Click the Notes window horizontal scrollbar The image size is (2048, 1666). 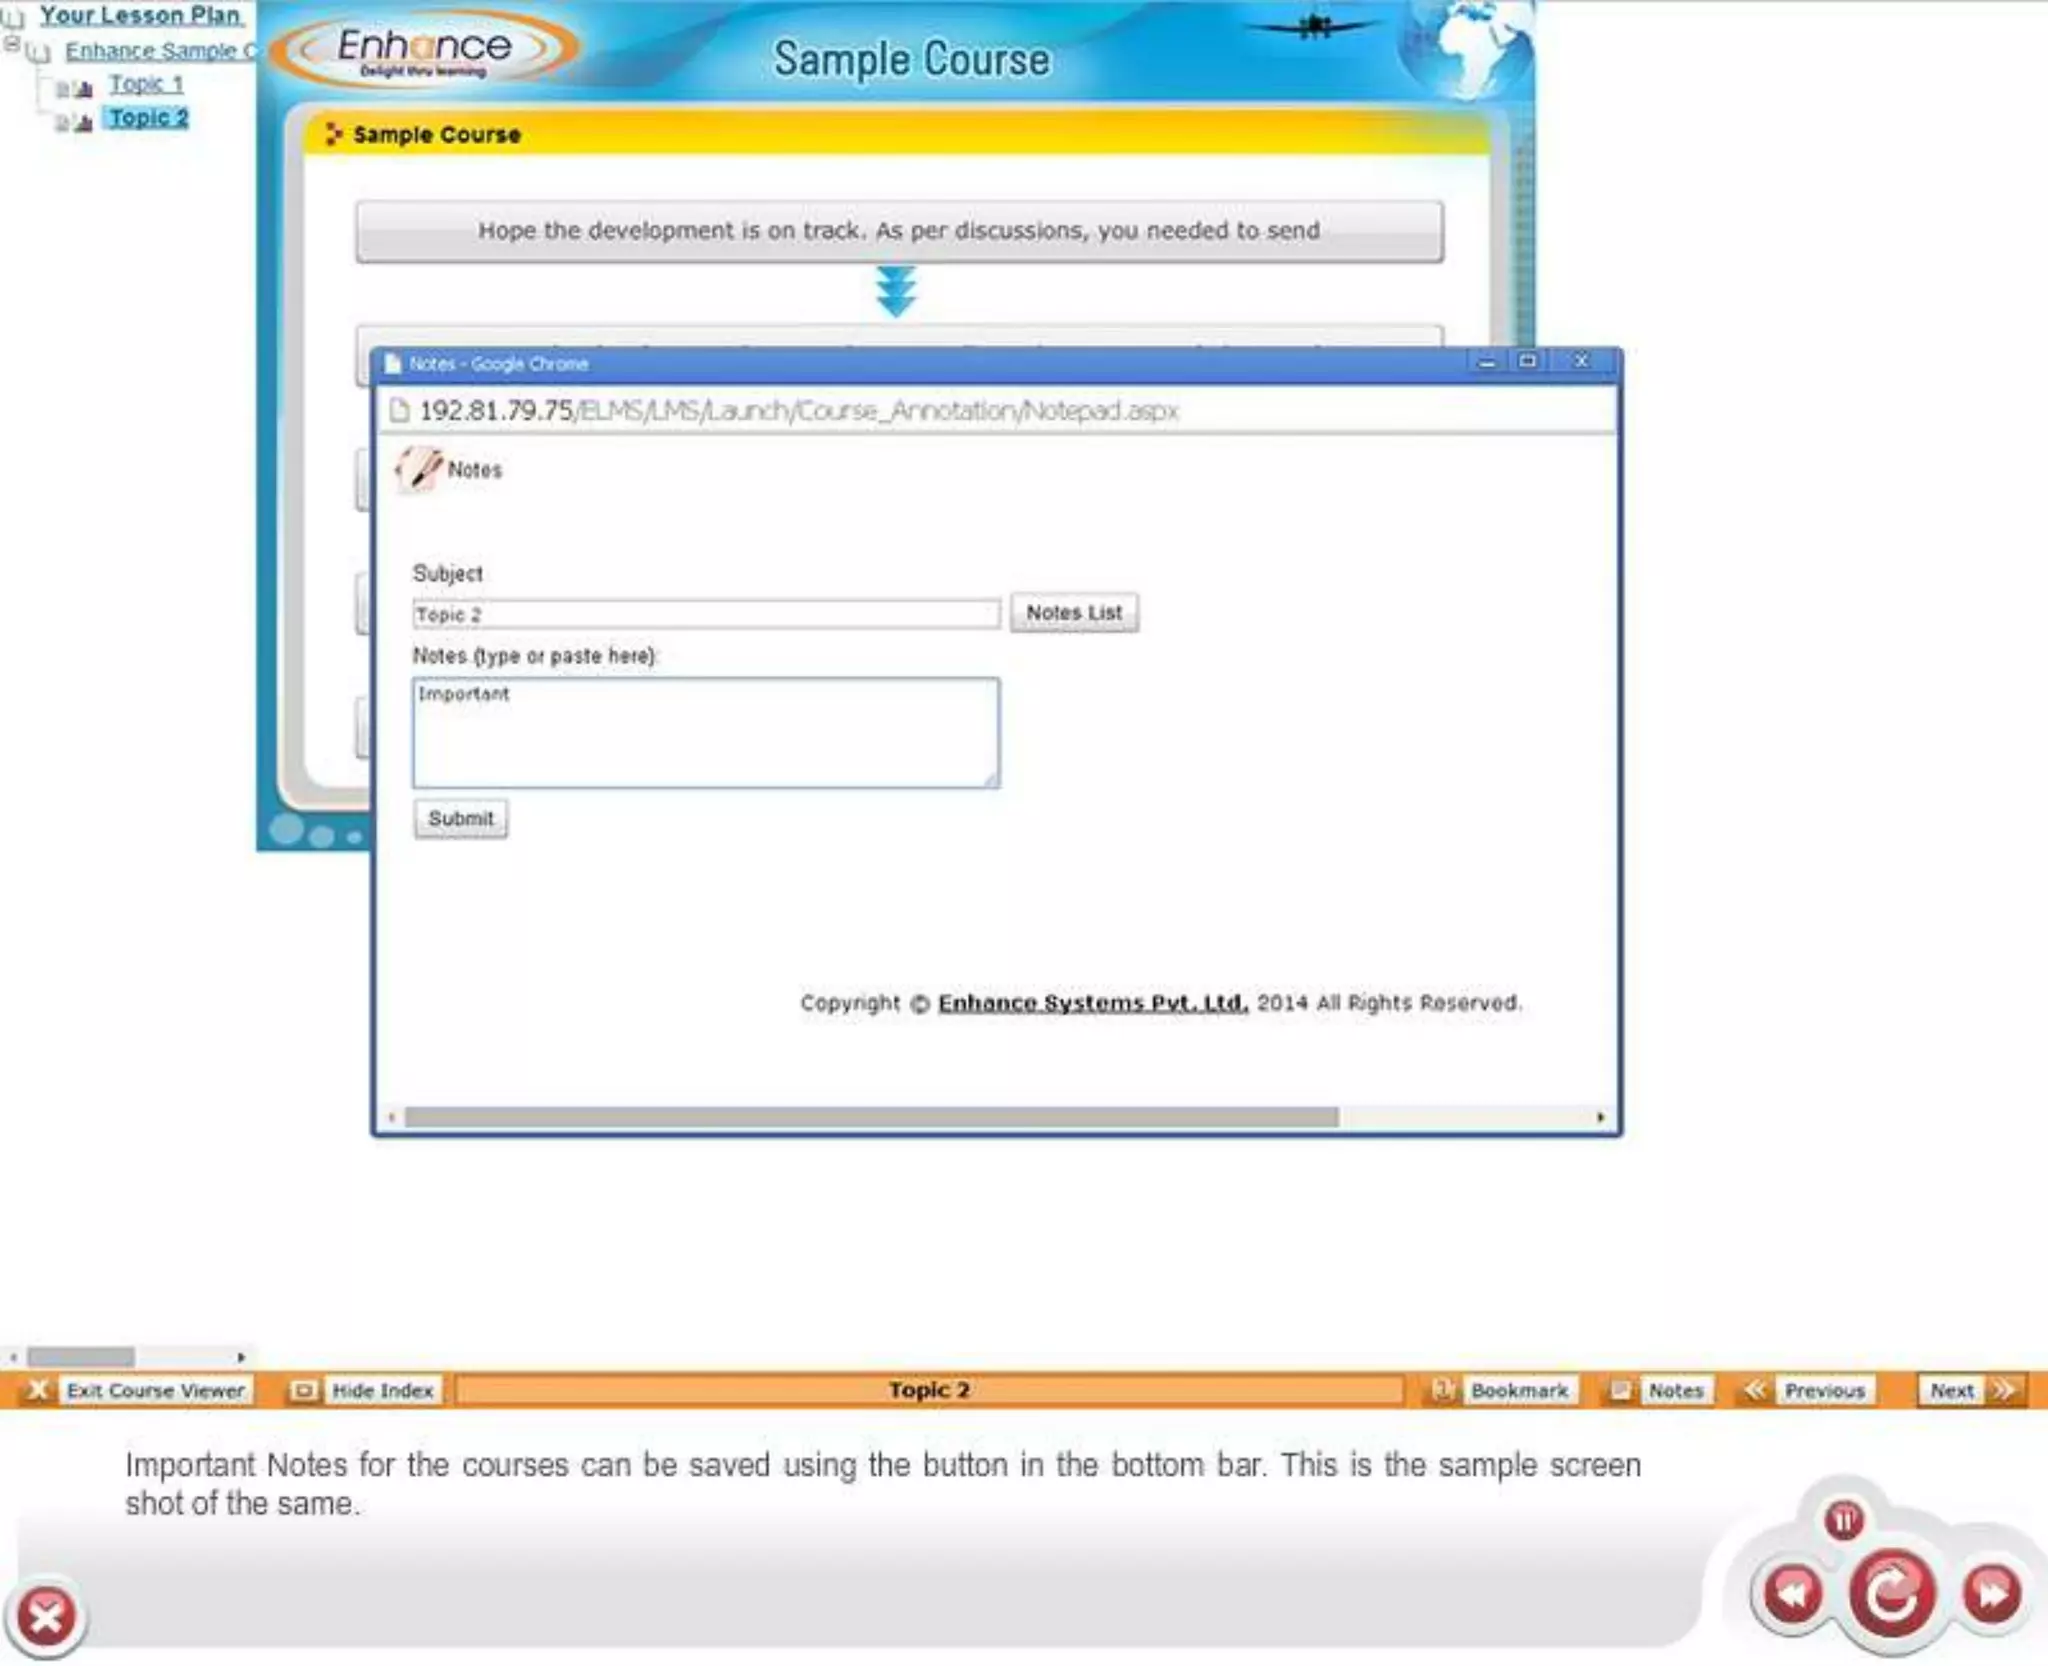point(870,1117)
